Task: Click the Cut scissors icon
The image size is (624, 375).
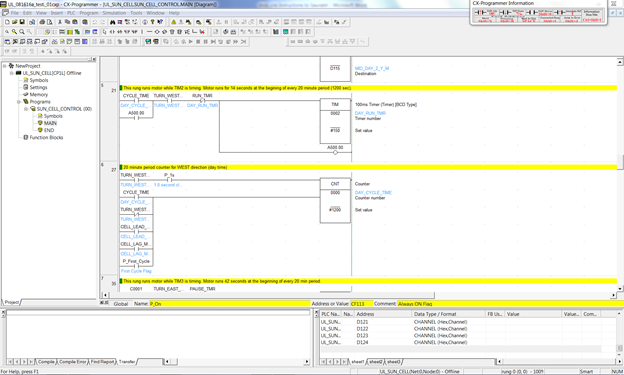Action: click(x=60, y=22)
